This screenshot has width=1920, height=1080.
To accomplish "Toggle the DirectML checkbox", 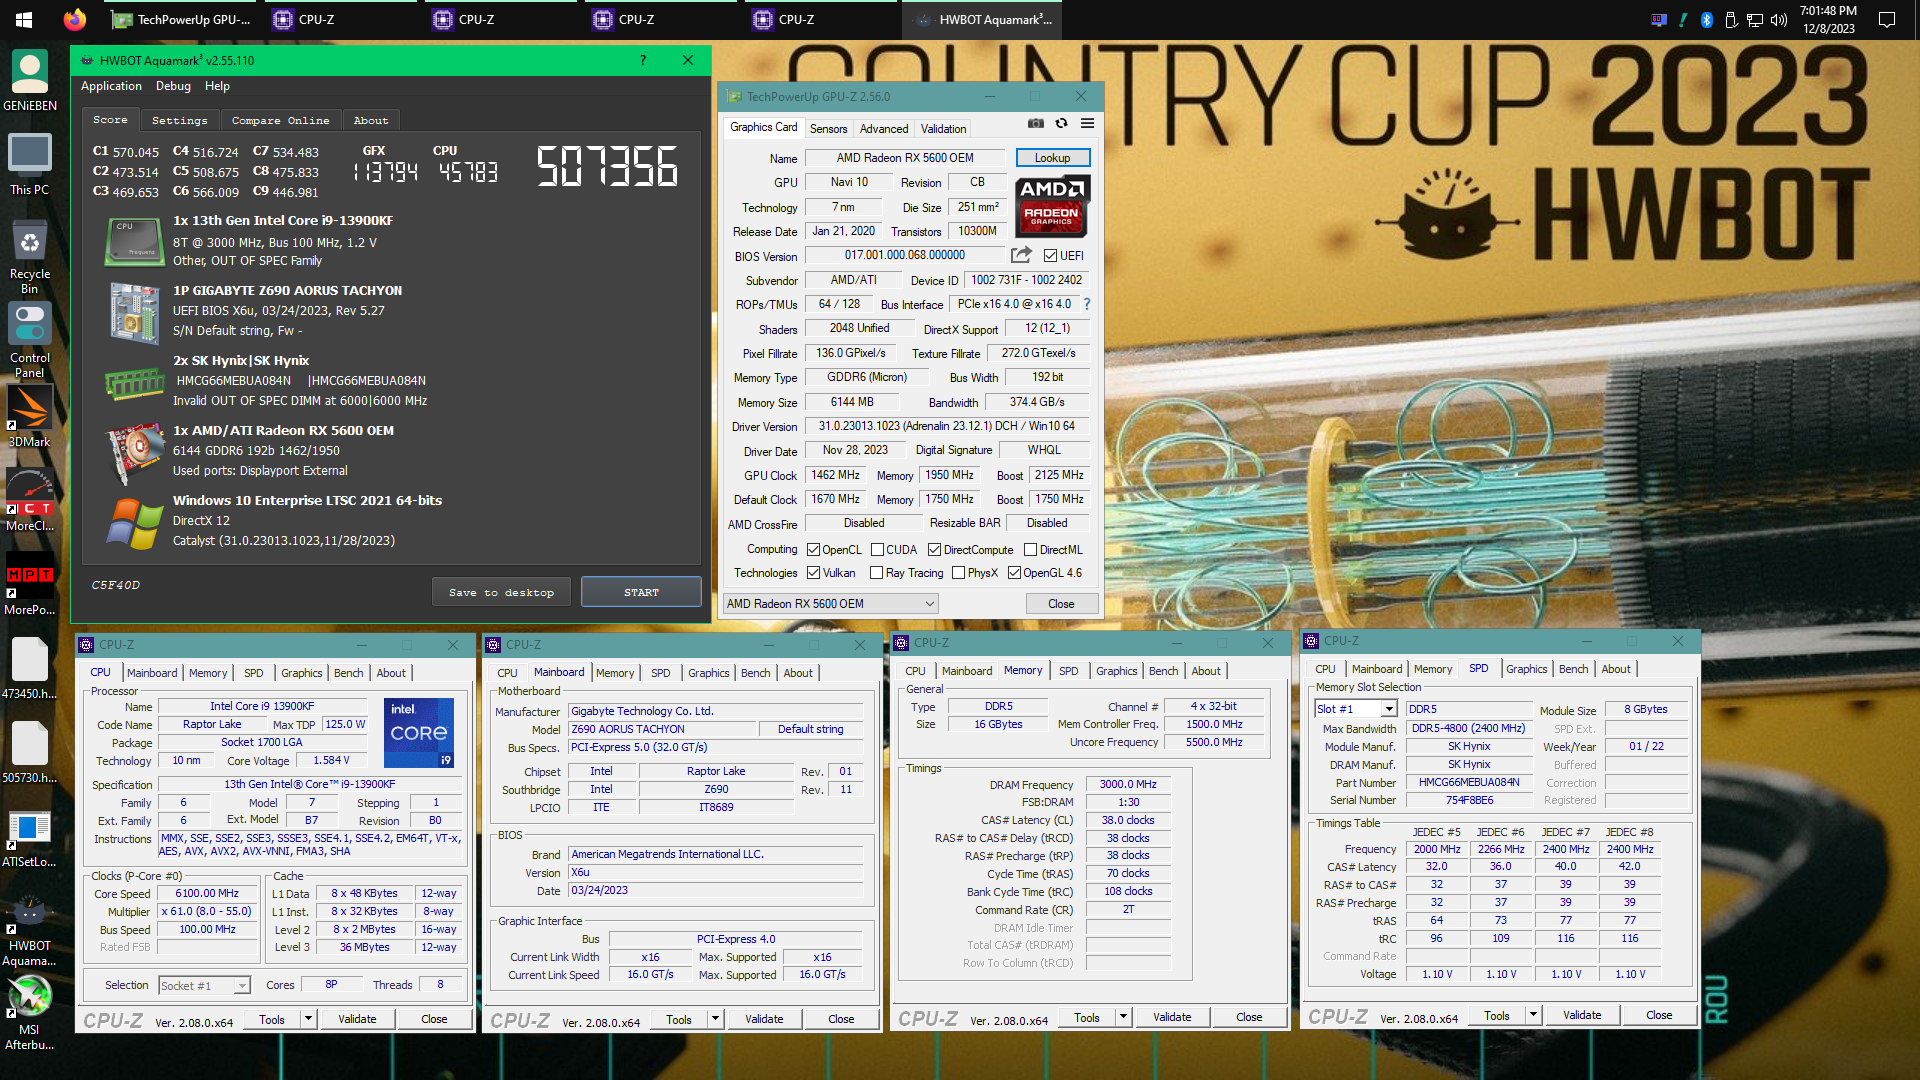I will (x=1030, y=550).
